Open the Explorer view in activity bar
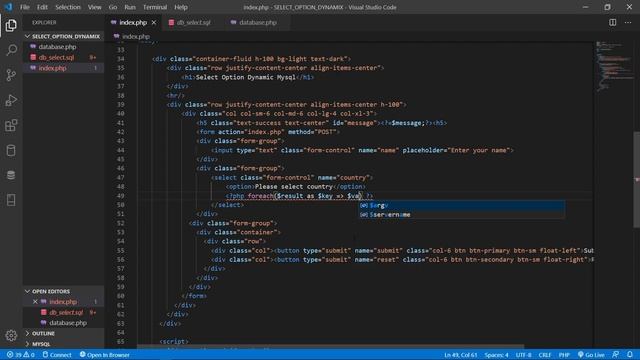The width and height of the screenshot is (640, 360). pos(11,25)
